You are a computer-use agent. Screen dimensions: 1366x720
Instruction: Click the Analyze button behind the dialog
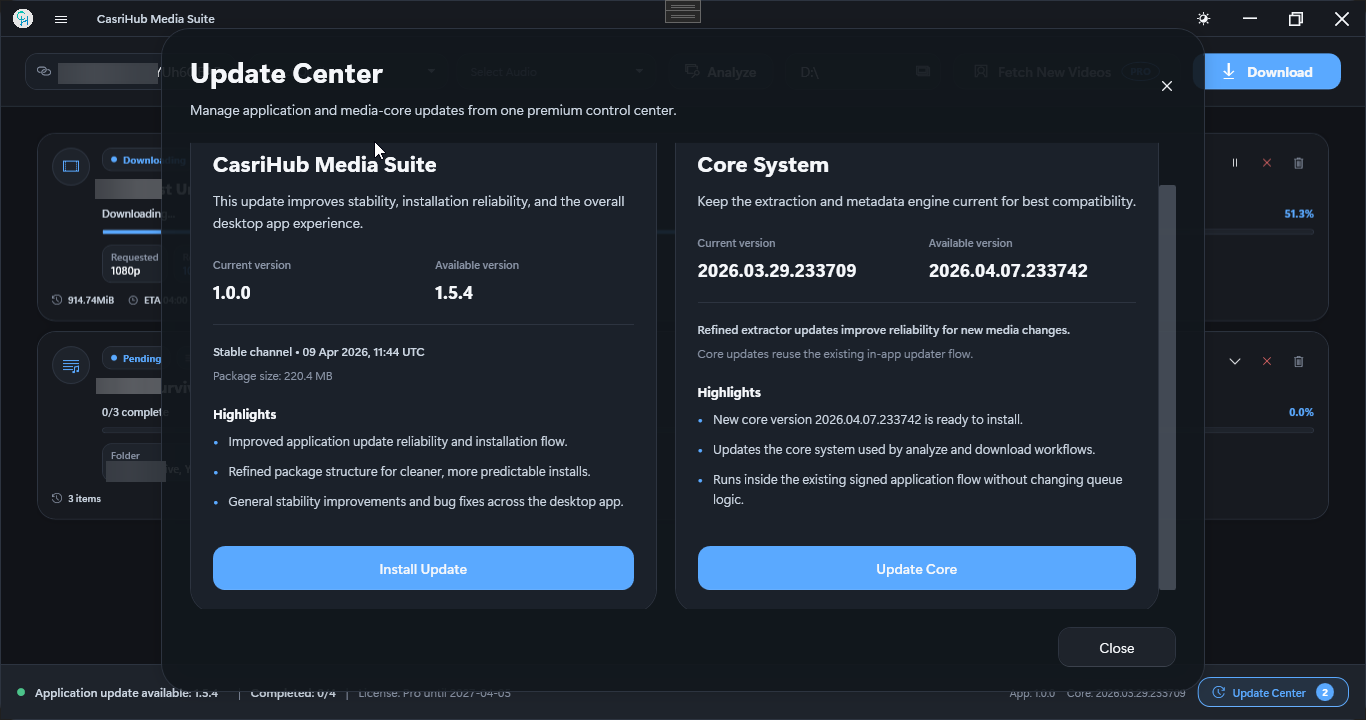click(720, 72)
